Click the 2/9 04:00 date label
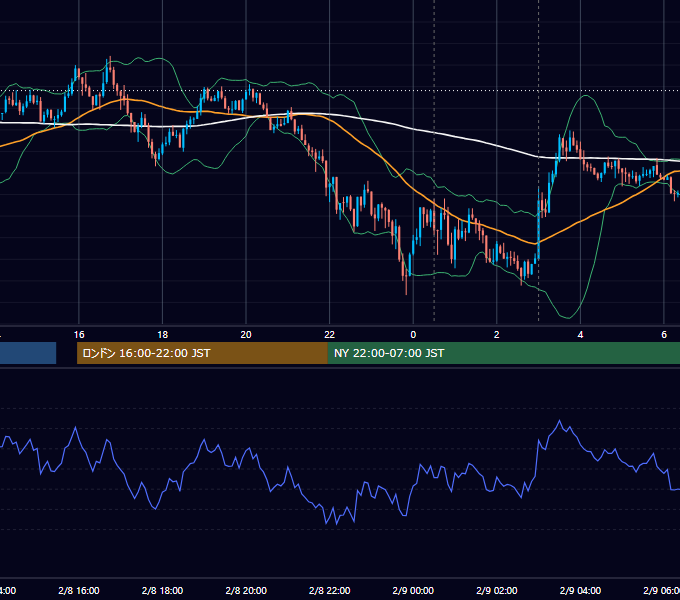The width and height of the screenshot is (680, 600). [x=580, y=590]
